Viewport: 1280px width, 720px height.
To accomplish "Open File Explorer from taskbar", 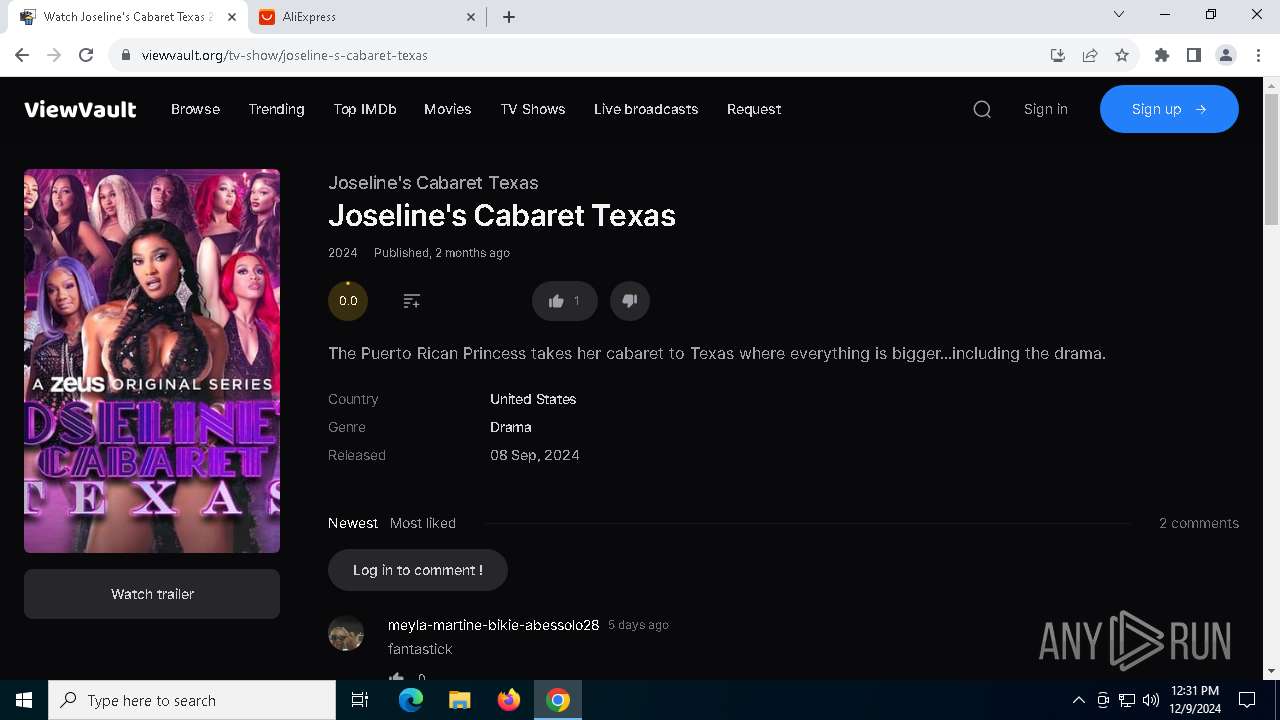I will click(460, 700).
